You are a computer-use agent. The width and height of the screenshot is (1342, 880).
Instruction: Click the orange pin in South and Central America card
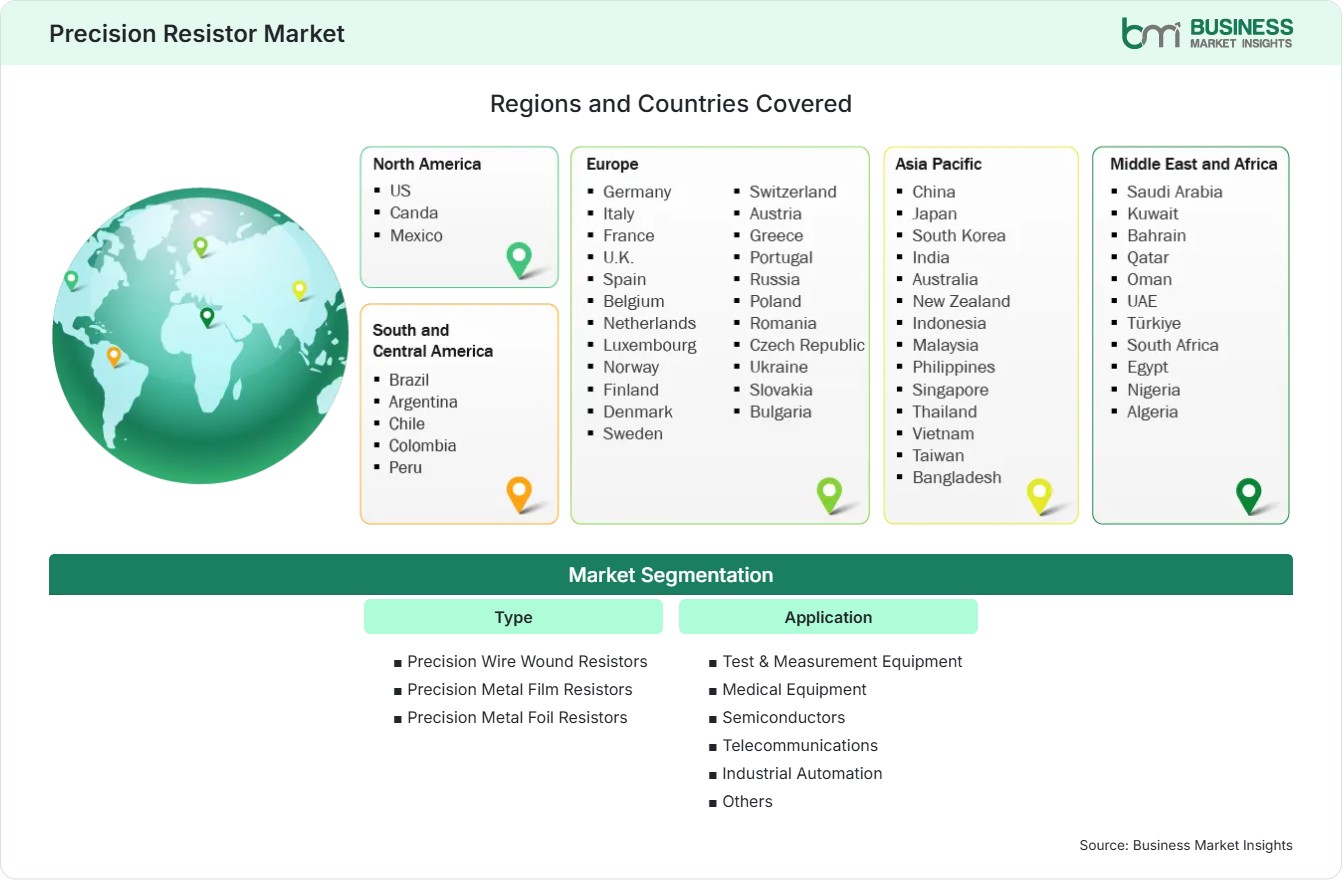[x=519, y=494]
